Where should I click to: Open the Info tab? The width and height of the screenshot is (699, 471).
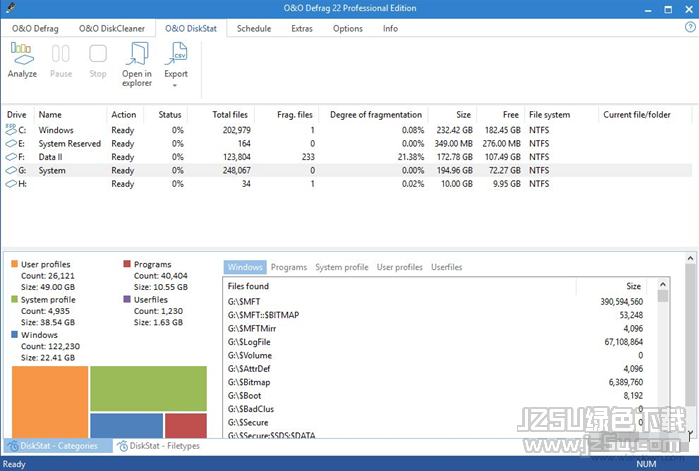[390, 29]
